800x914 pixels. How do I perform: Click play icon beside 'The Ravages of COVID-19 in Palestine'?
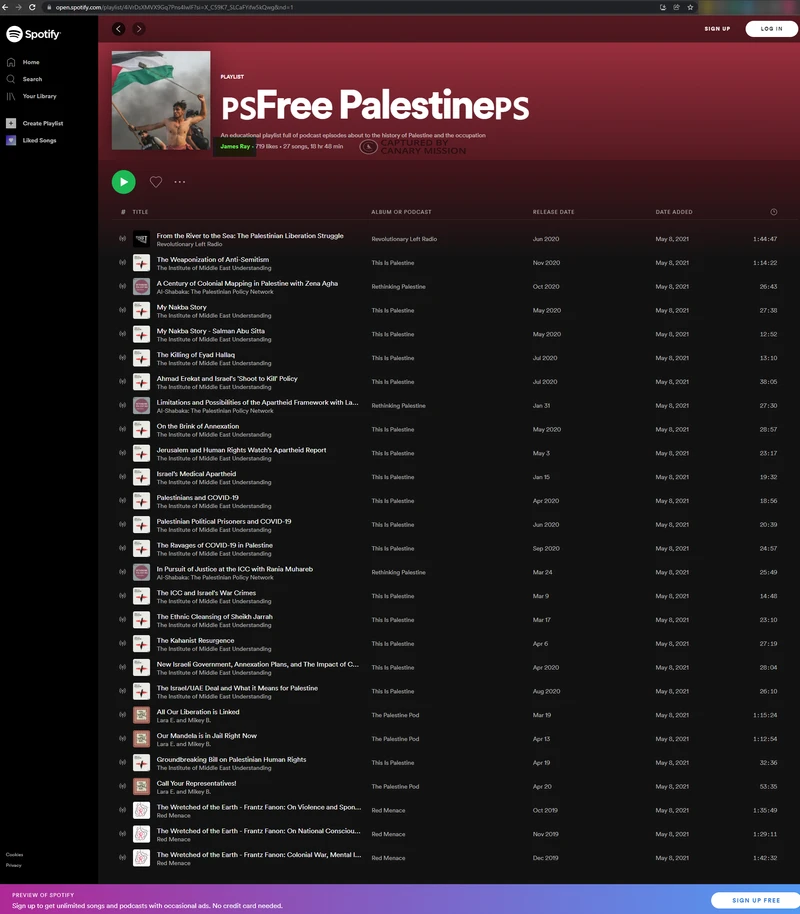pos(122,549)
